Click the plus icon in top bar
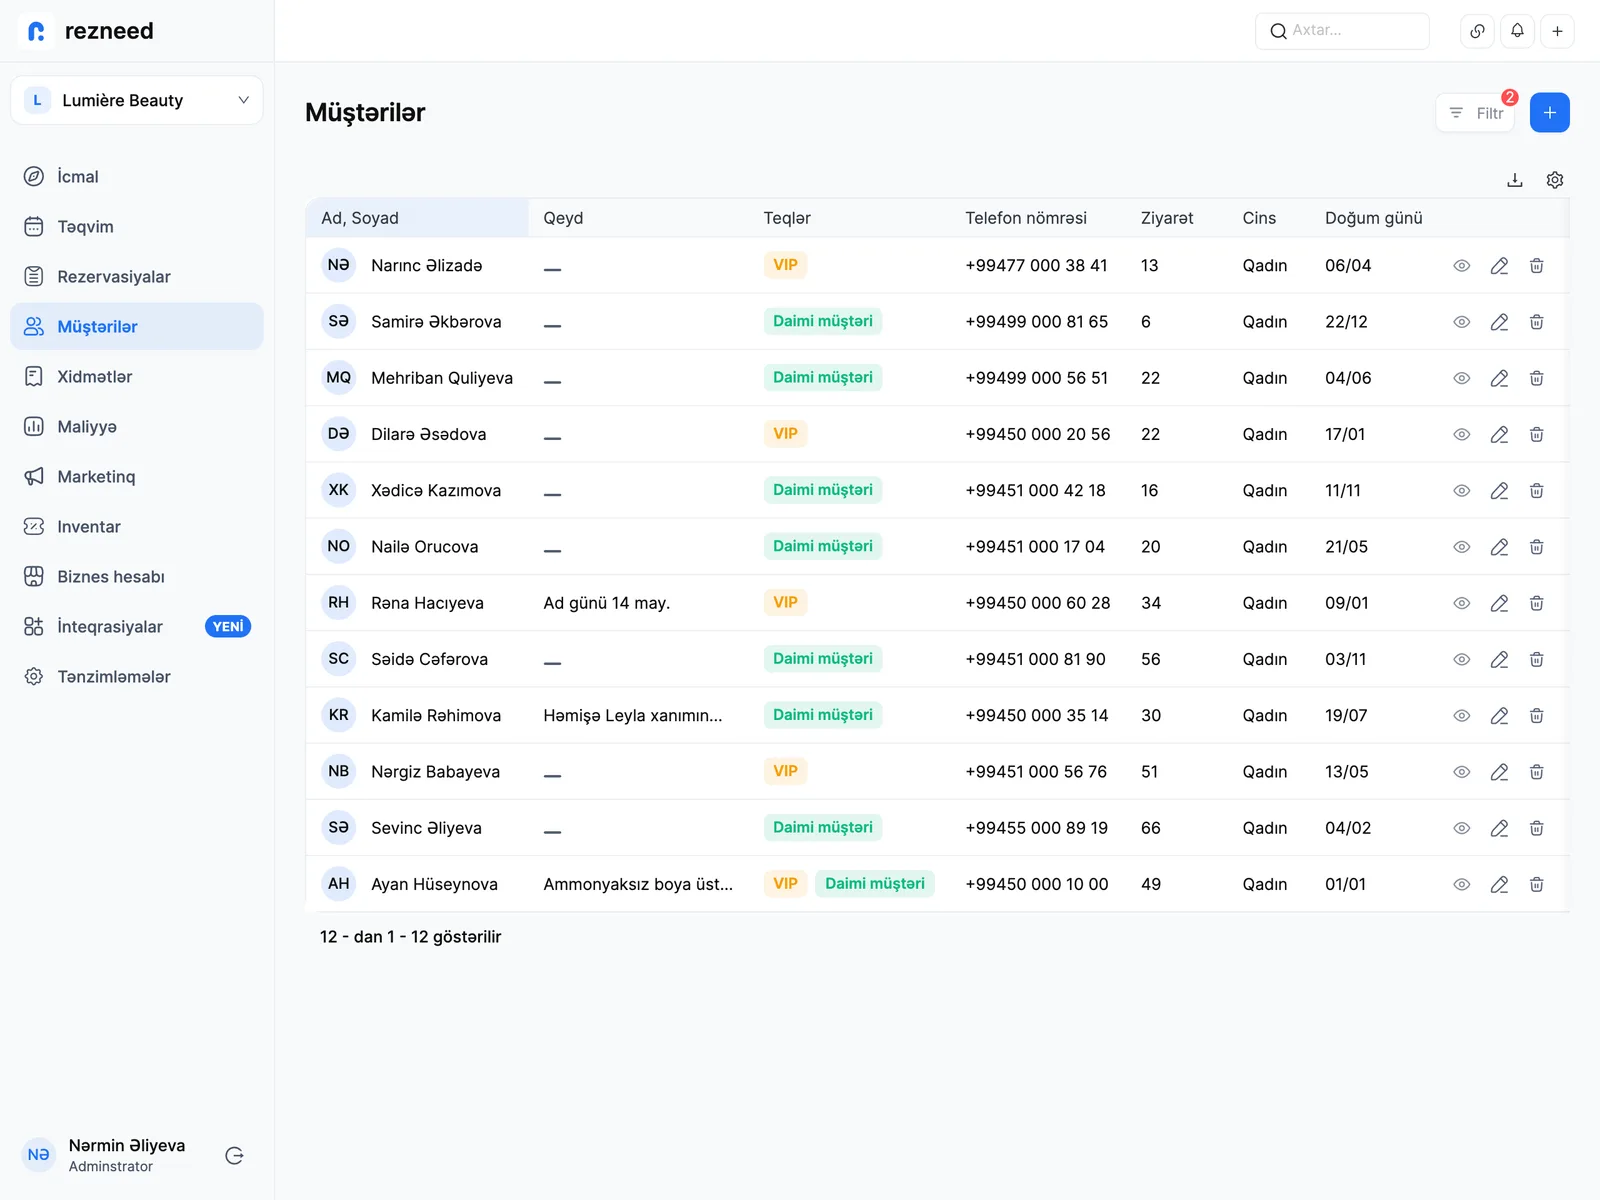Image resolution: width=1600 pixels, height=1200 pixels. tap(1557, 31)
